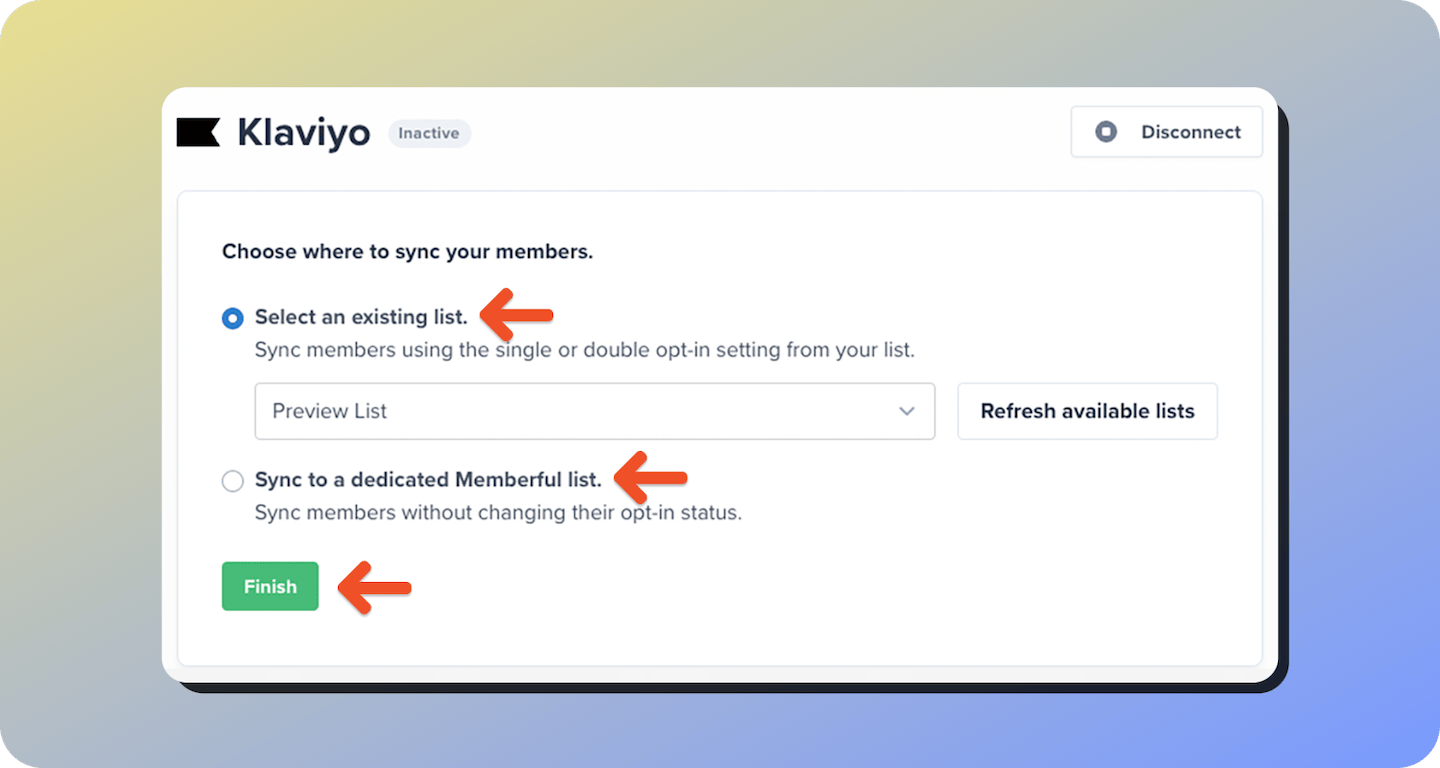Click 'Sync members using the single or double opt-in' text
Viewport: 1440px width, 768px height.
585,351
